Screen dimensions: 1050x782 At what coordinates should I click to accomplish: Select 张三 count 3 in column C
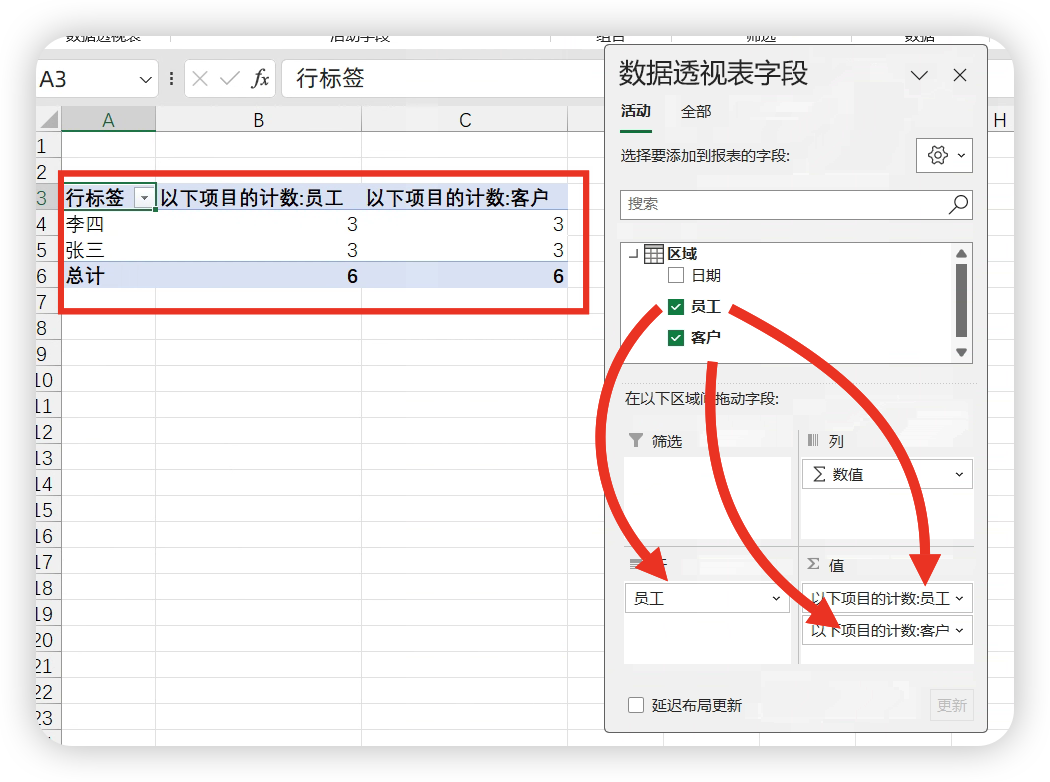tap(465, 250)
